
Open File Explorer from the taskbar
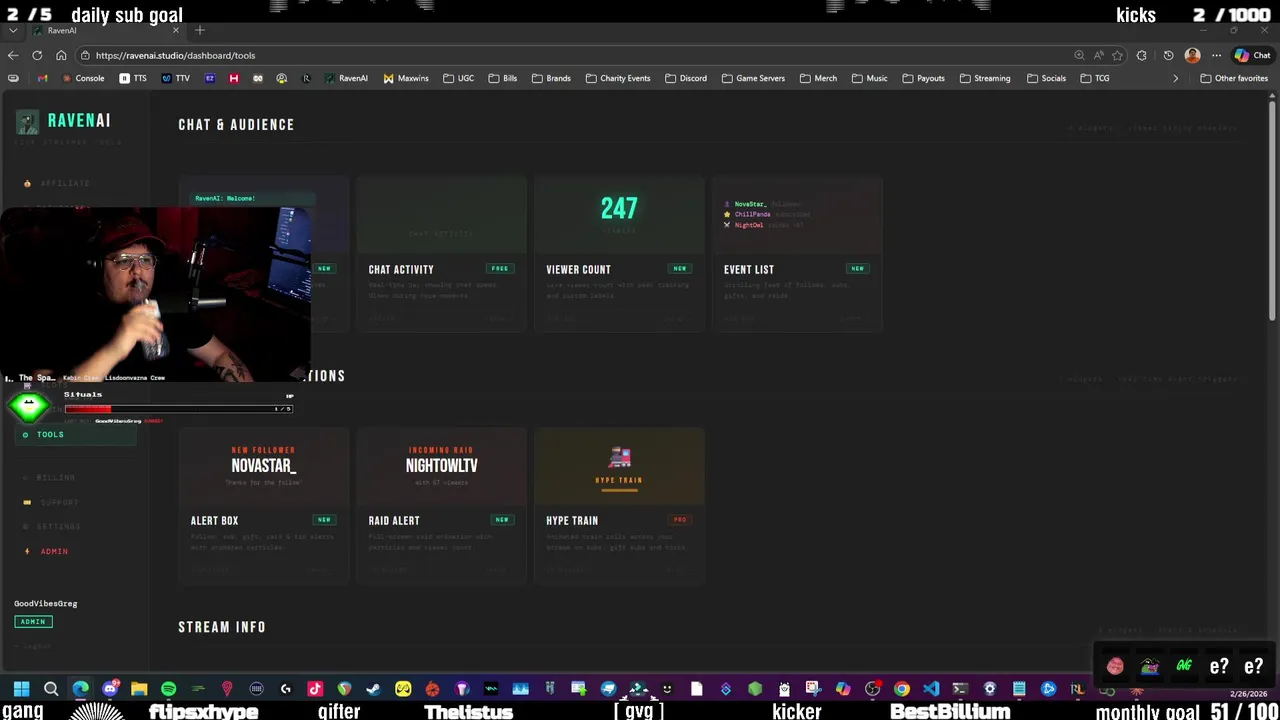tap(139, 688)
